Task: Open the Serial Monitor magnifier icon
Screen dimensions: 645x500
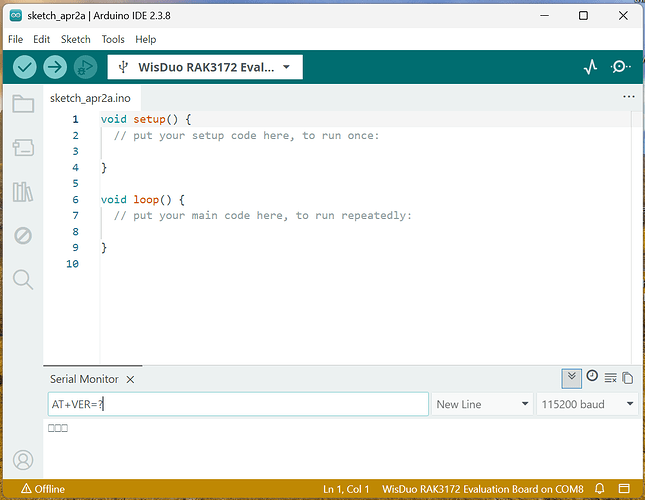Action: 621,67
